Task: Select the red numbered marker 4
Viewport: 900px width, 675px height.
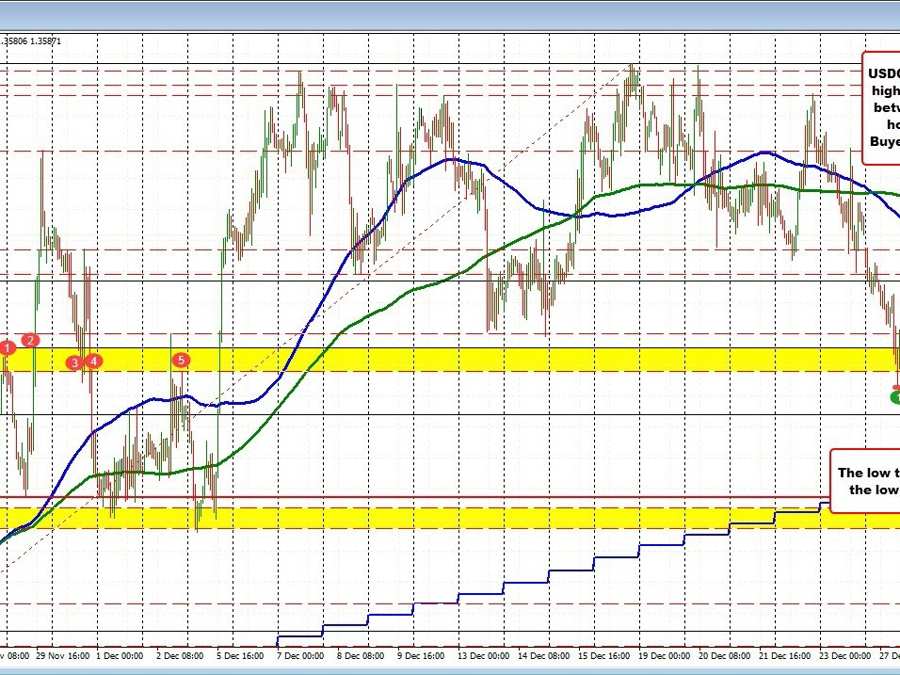Action: [x=93, y=360]
